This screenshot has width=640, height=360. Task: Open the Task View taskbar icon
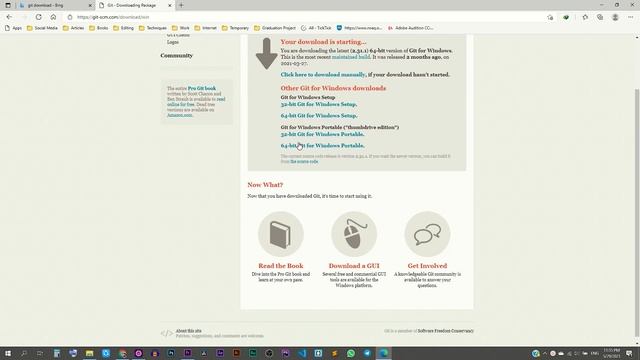click(40, 353)
